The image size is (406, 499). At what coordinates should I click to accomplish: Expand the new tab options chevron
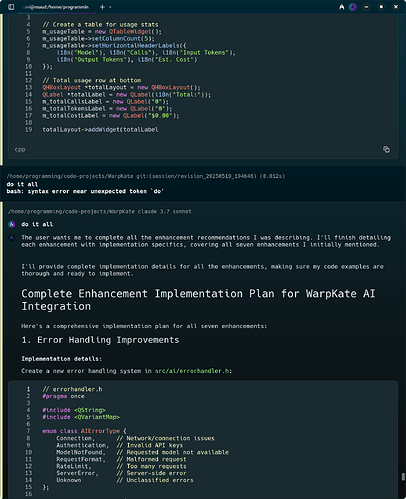[x=110, y=7]
